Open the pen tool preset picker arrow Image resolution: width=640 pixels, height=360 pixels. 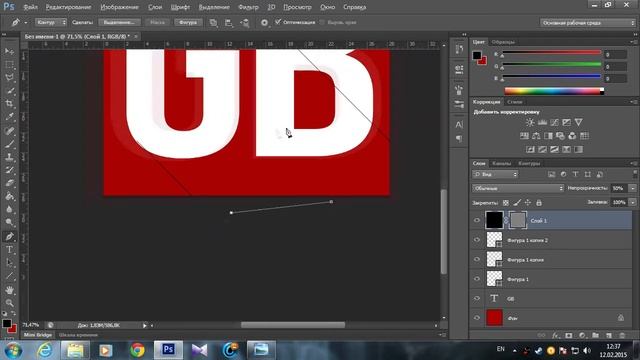(26, 23)
